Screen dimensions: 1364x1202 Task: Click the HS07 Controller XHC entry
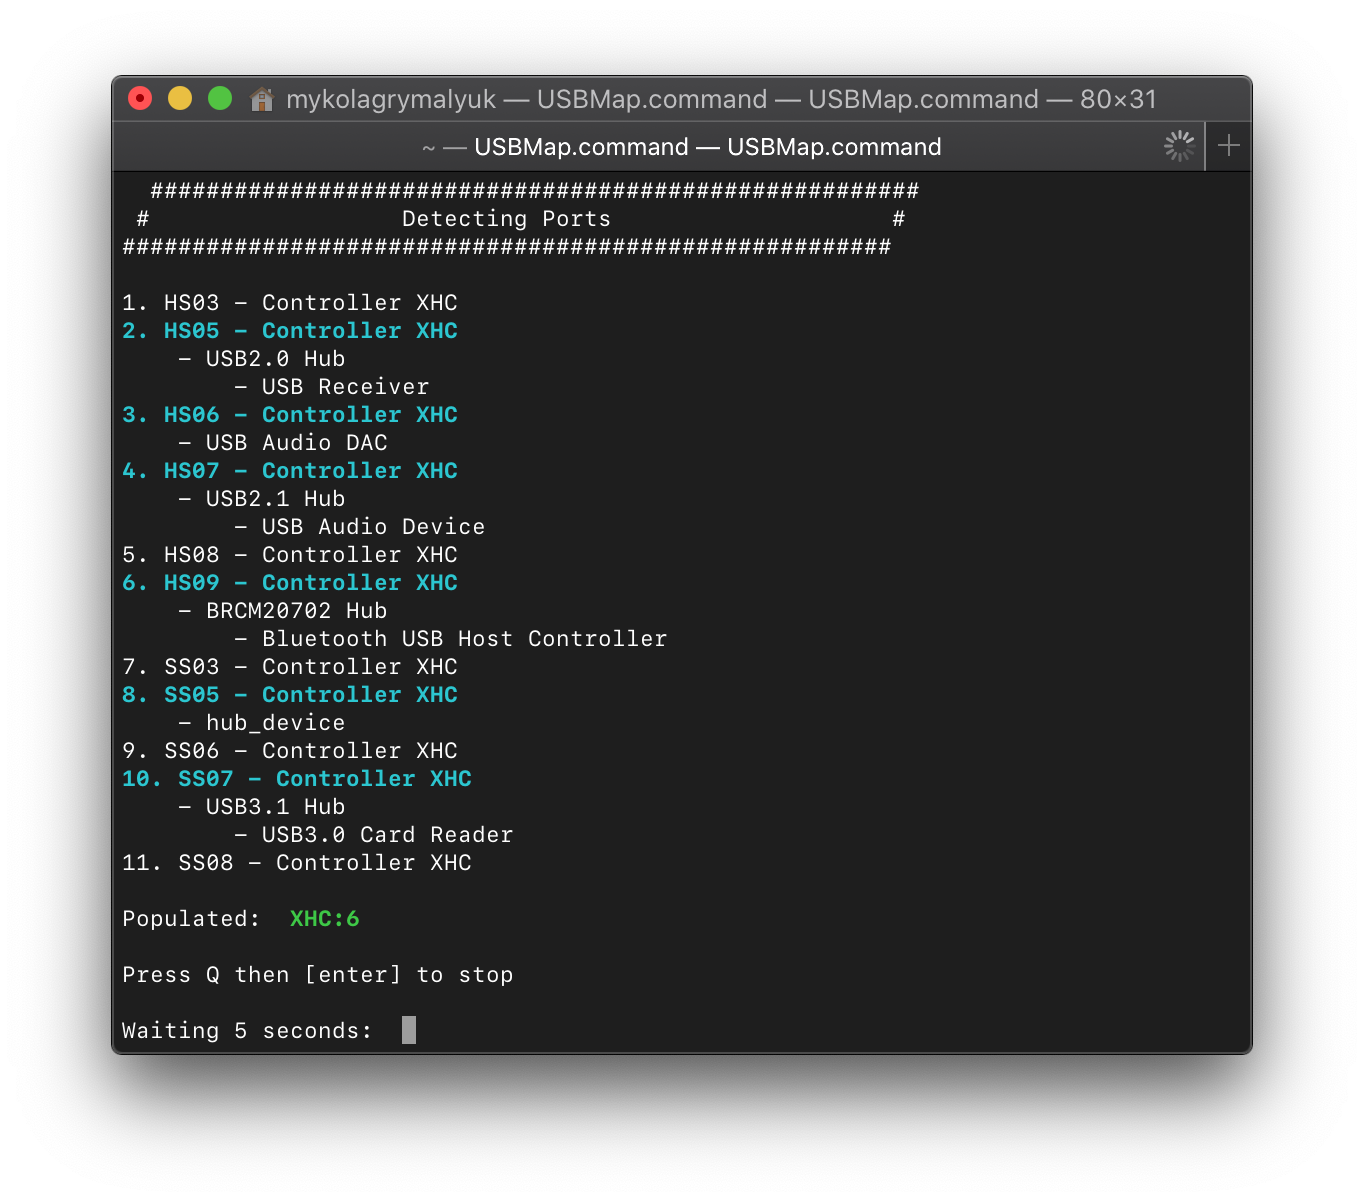click(290, 471)
